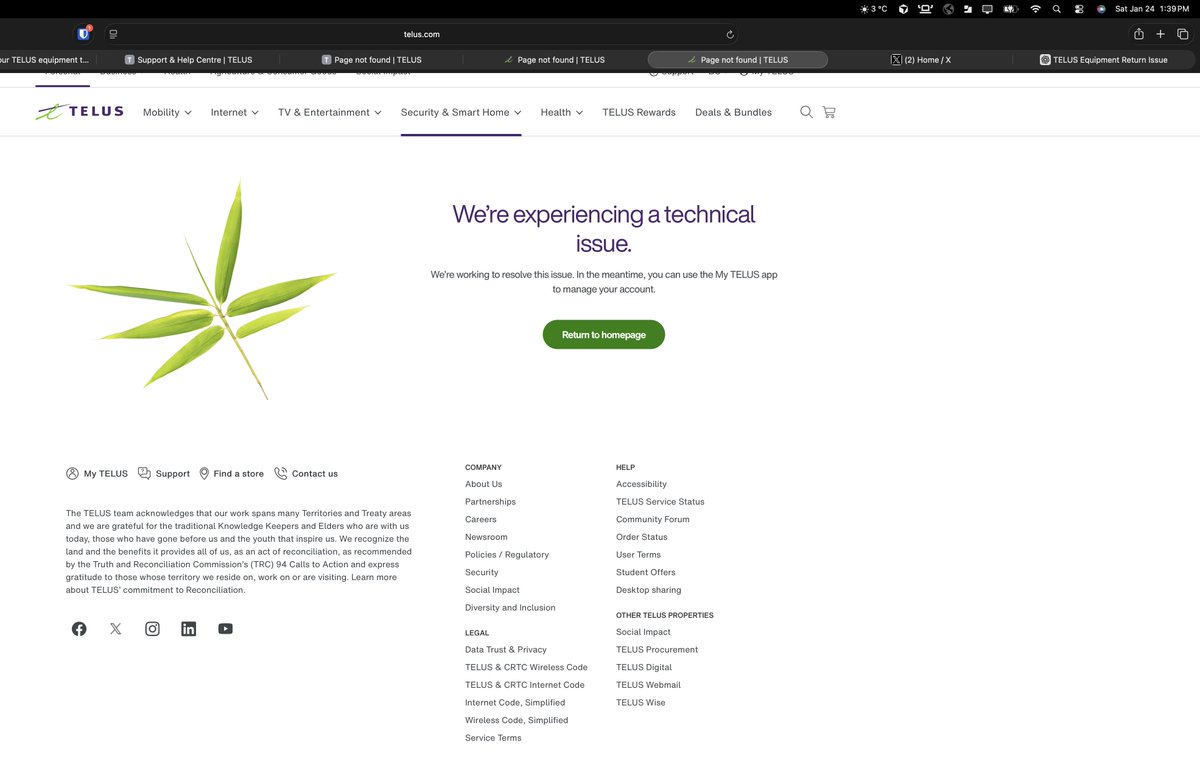Open TELUS Facebook page icon
Screen dimensions: 1200x759
pos(79,629)
